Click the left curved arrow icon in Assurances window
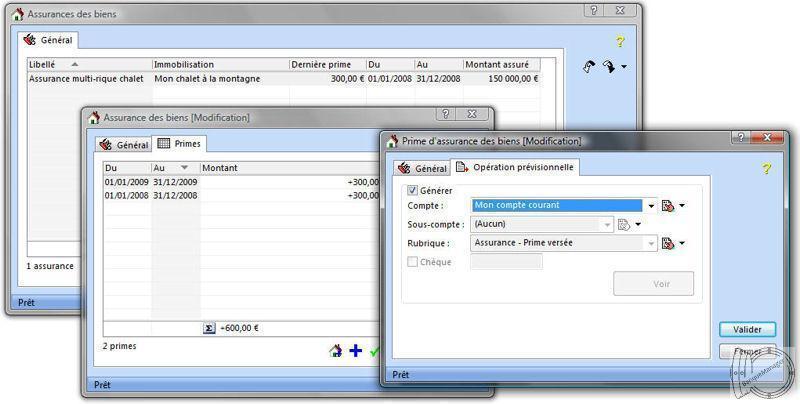800x404 pixels. click(589, 67)
